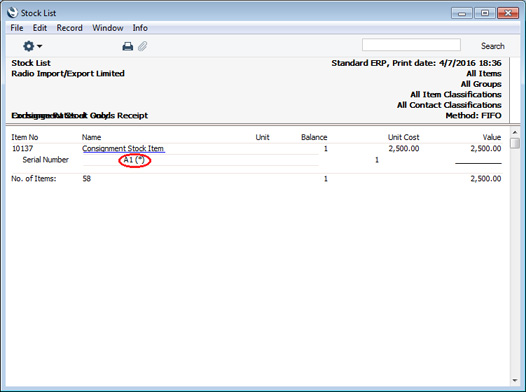Click the All Items text
Screen dimensions: 526x392
click(484, 73)
